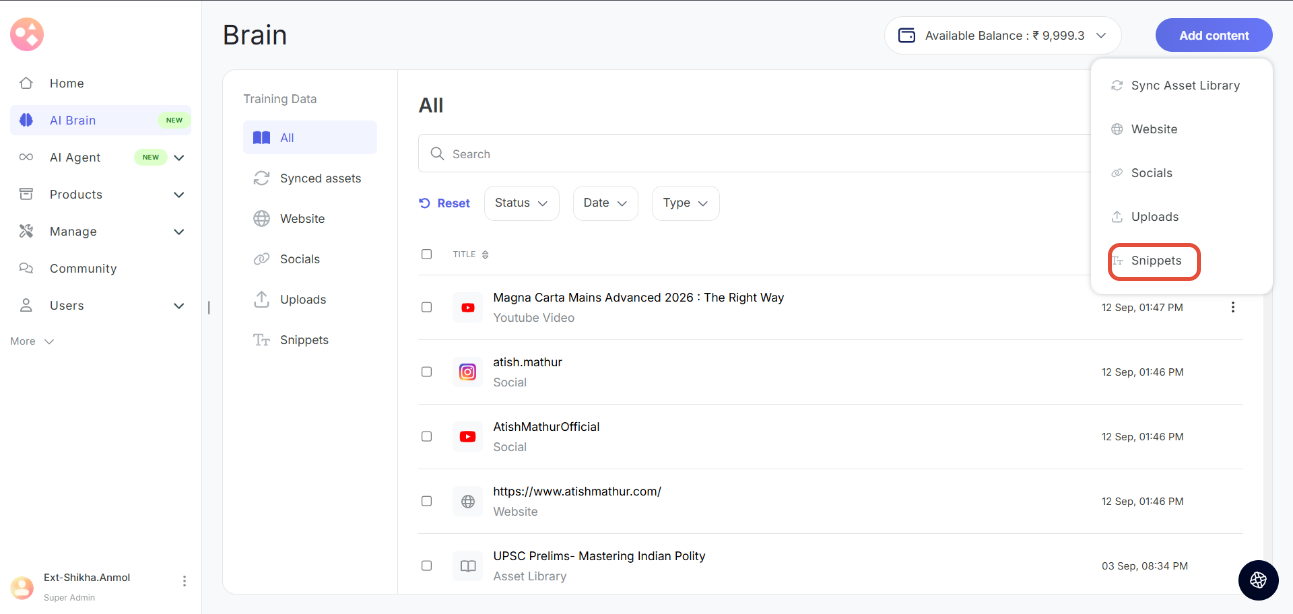
Task: Click the Instagram icon for atish.mathur
Action: click(467, 372)
